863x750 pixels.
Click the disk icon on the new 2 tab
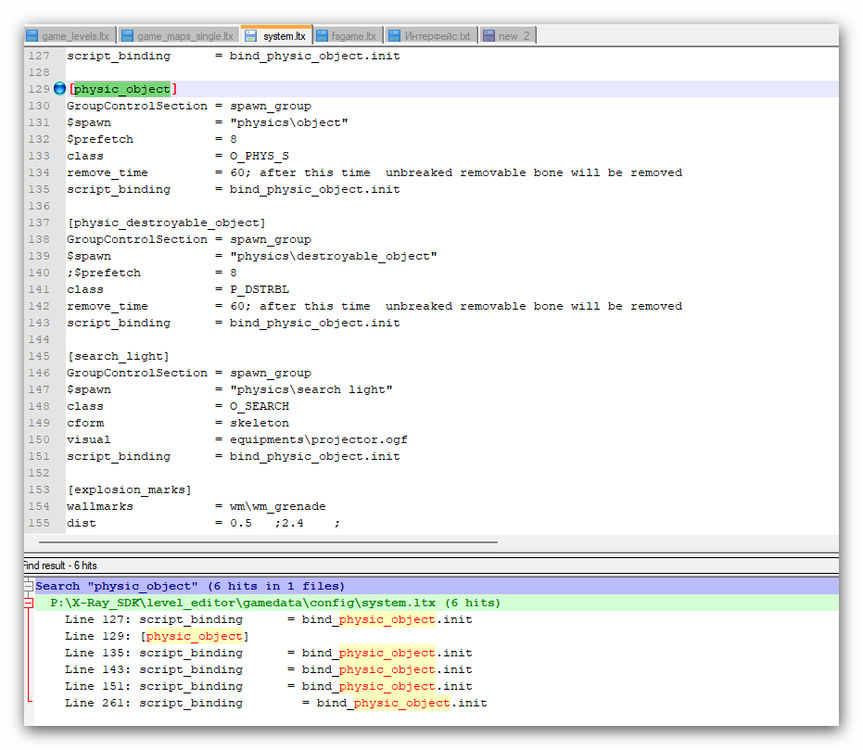[x=489, y=36]
